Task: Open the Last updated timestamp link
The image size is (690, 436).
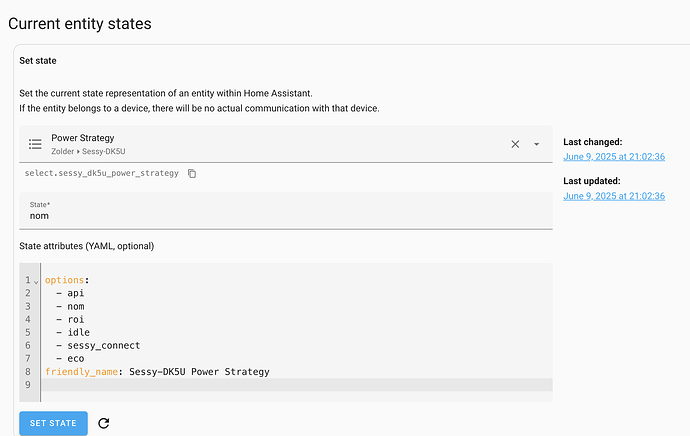Action: (614, 196)
